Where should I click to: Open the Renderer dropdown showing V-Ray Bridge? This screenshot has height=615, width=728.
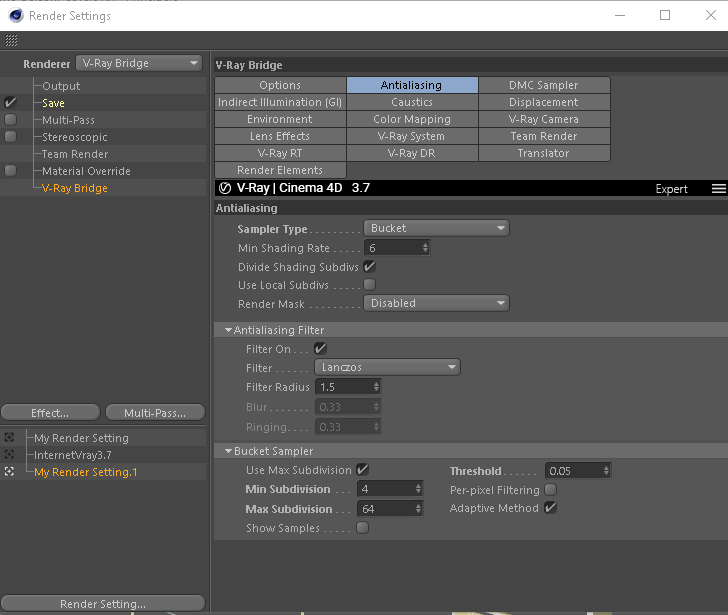[x=139, y=63]
